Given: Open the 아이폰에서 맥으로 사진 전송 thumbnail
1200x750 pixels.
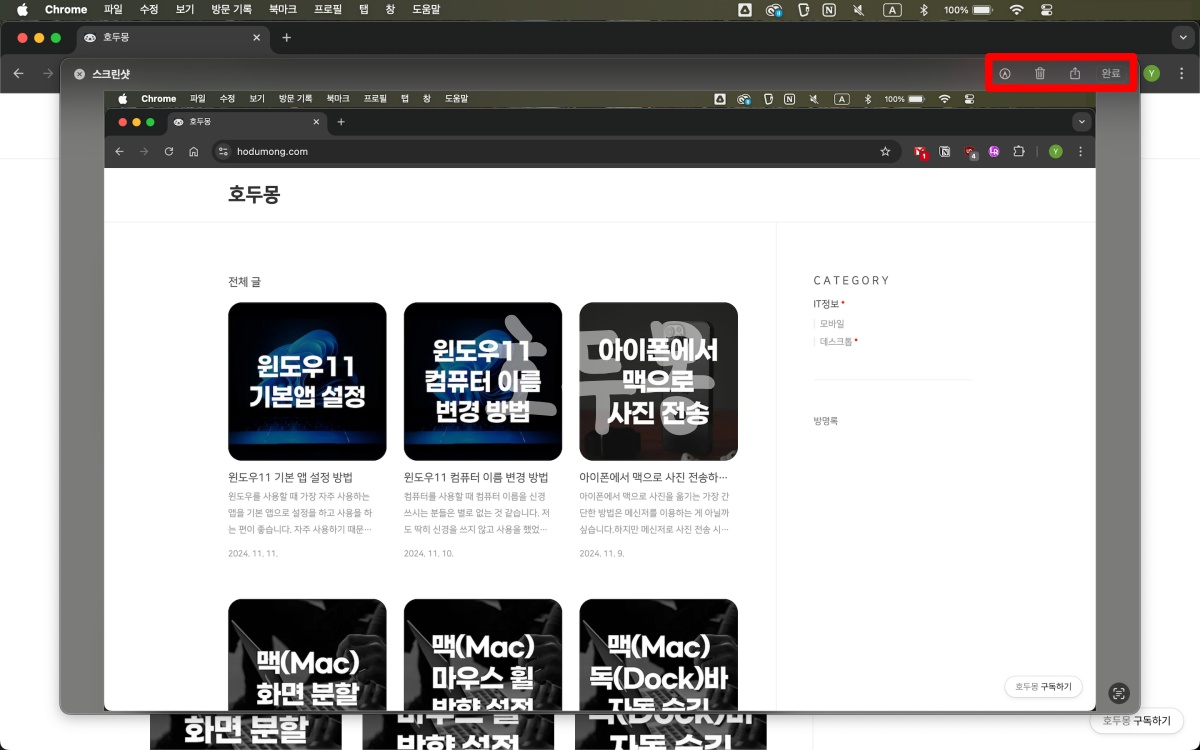Looking at the screenshot, I should [x=658, y=381].
